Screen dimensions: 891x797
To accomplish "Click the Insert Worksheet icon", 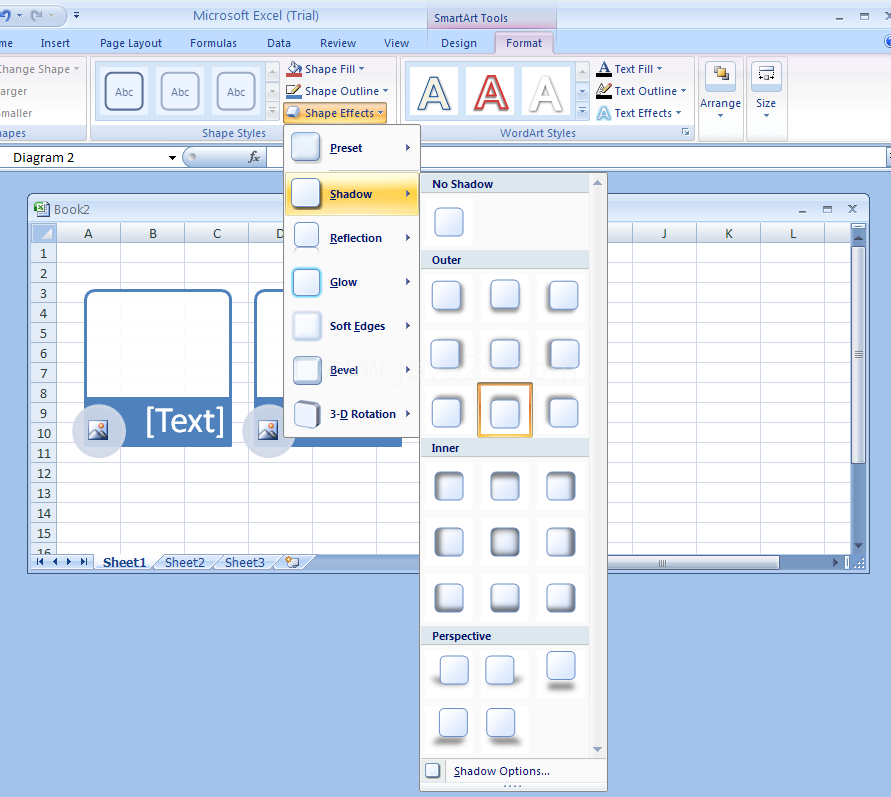I will pos(292,562).
